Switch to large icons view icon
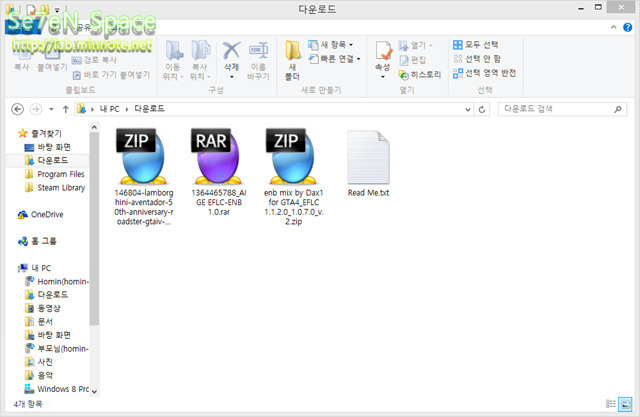The width and height of the screenshot is (640, 417). tap(625, 404)
